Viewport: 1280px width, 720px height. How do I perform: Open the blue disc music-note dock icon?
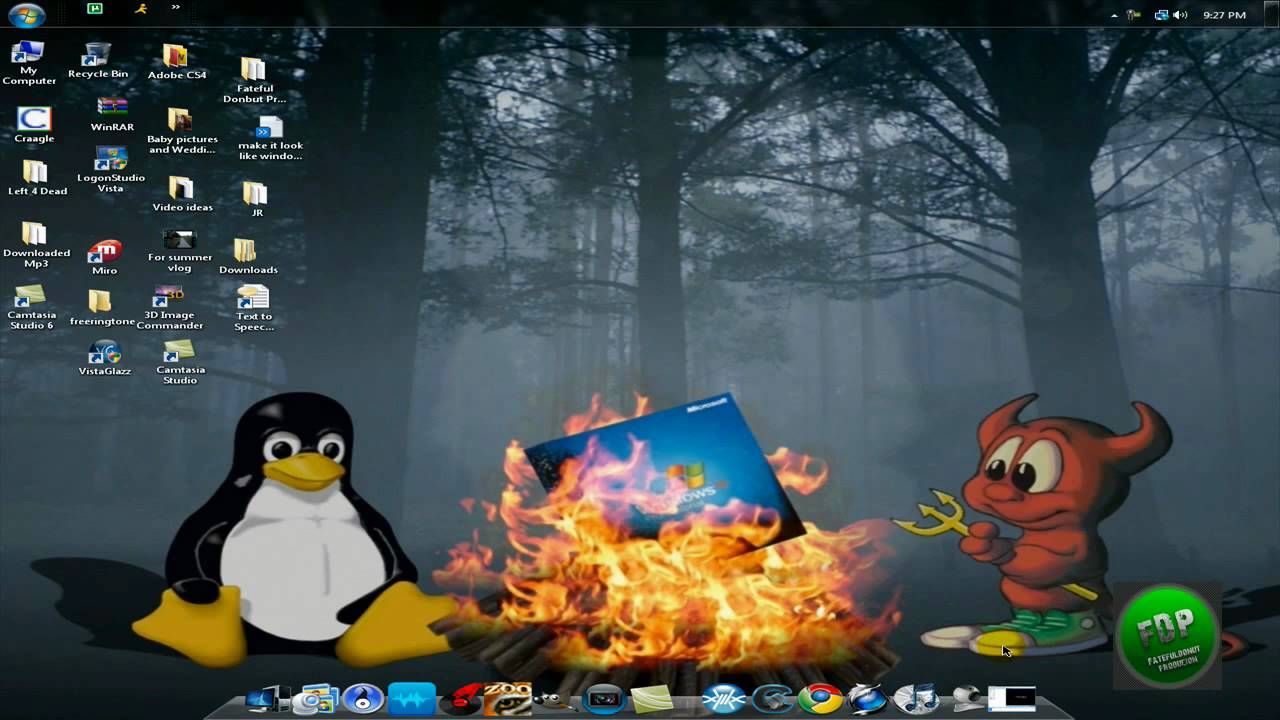[363, 698]
